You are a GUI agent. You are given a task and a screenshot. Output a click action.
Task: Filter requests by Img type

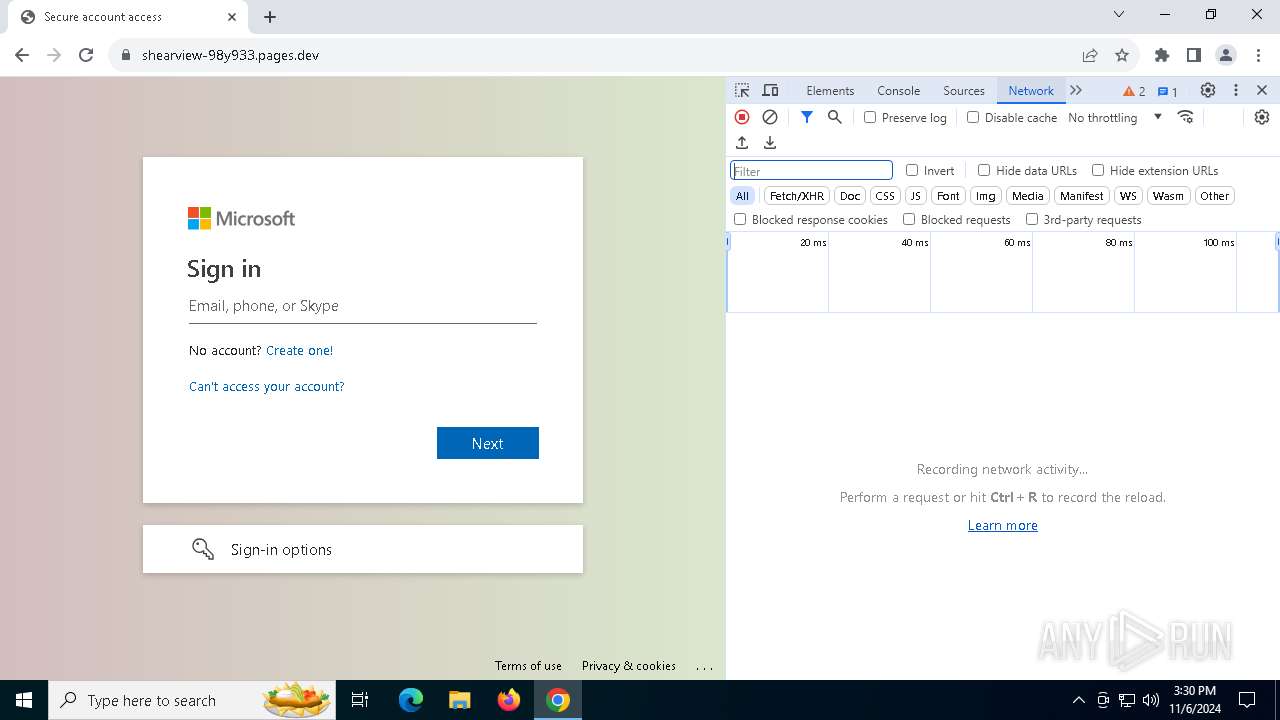[986, 196]
